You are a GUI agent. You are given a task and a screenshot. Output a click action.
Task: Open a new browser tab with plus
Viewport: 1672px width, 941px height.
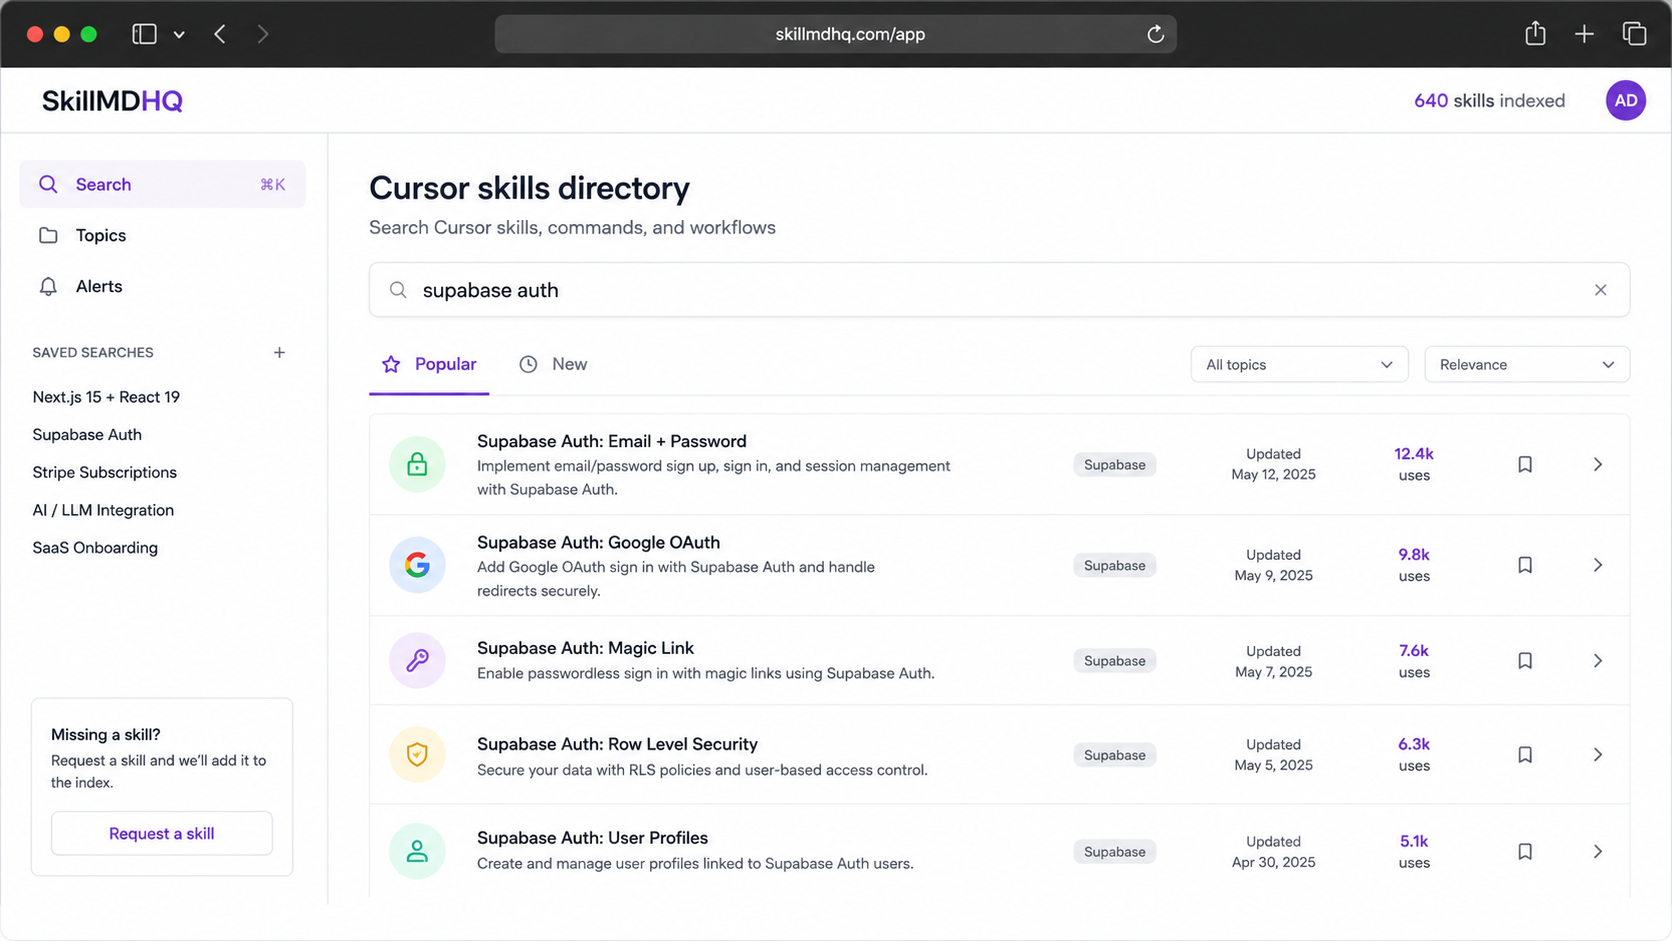[1584, 34]
